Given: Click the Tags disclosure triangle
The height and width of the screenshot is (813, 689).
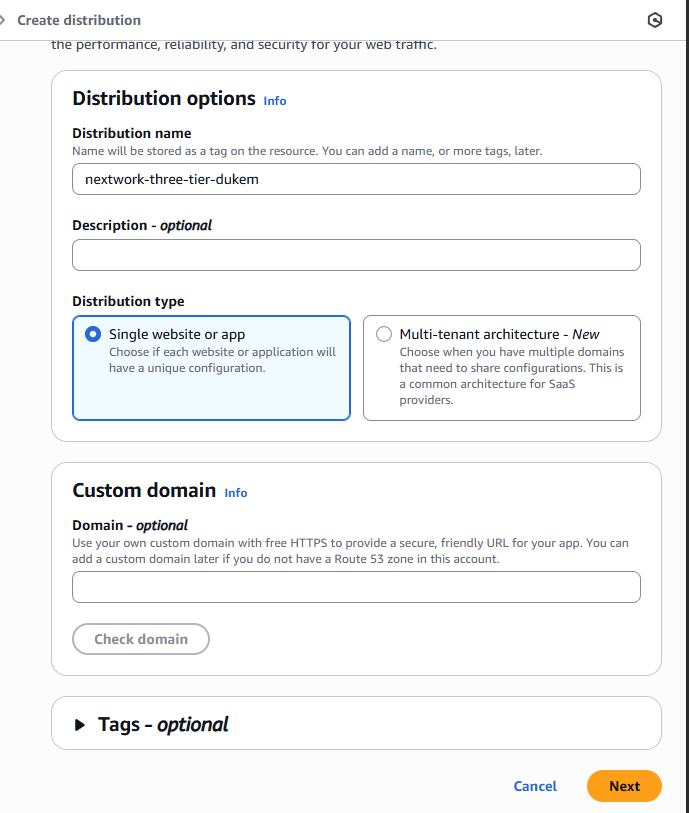Looking at the screenshot, I should [80, 725].
